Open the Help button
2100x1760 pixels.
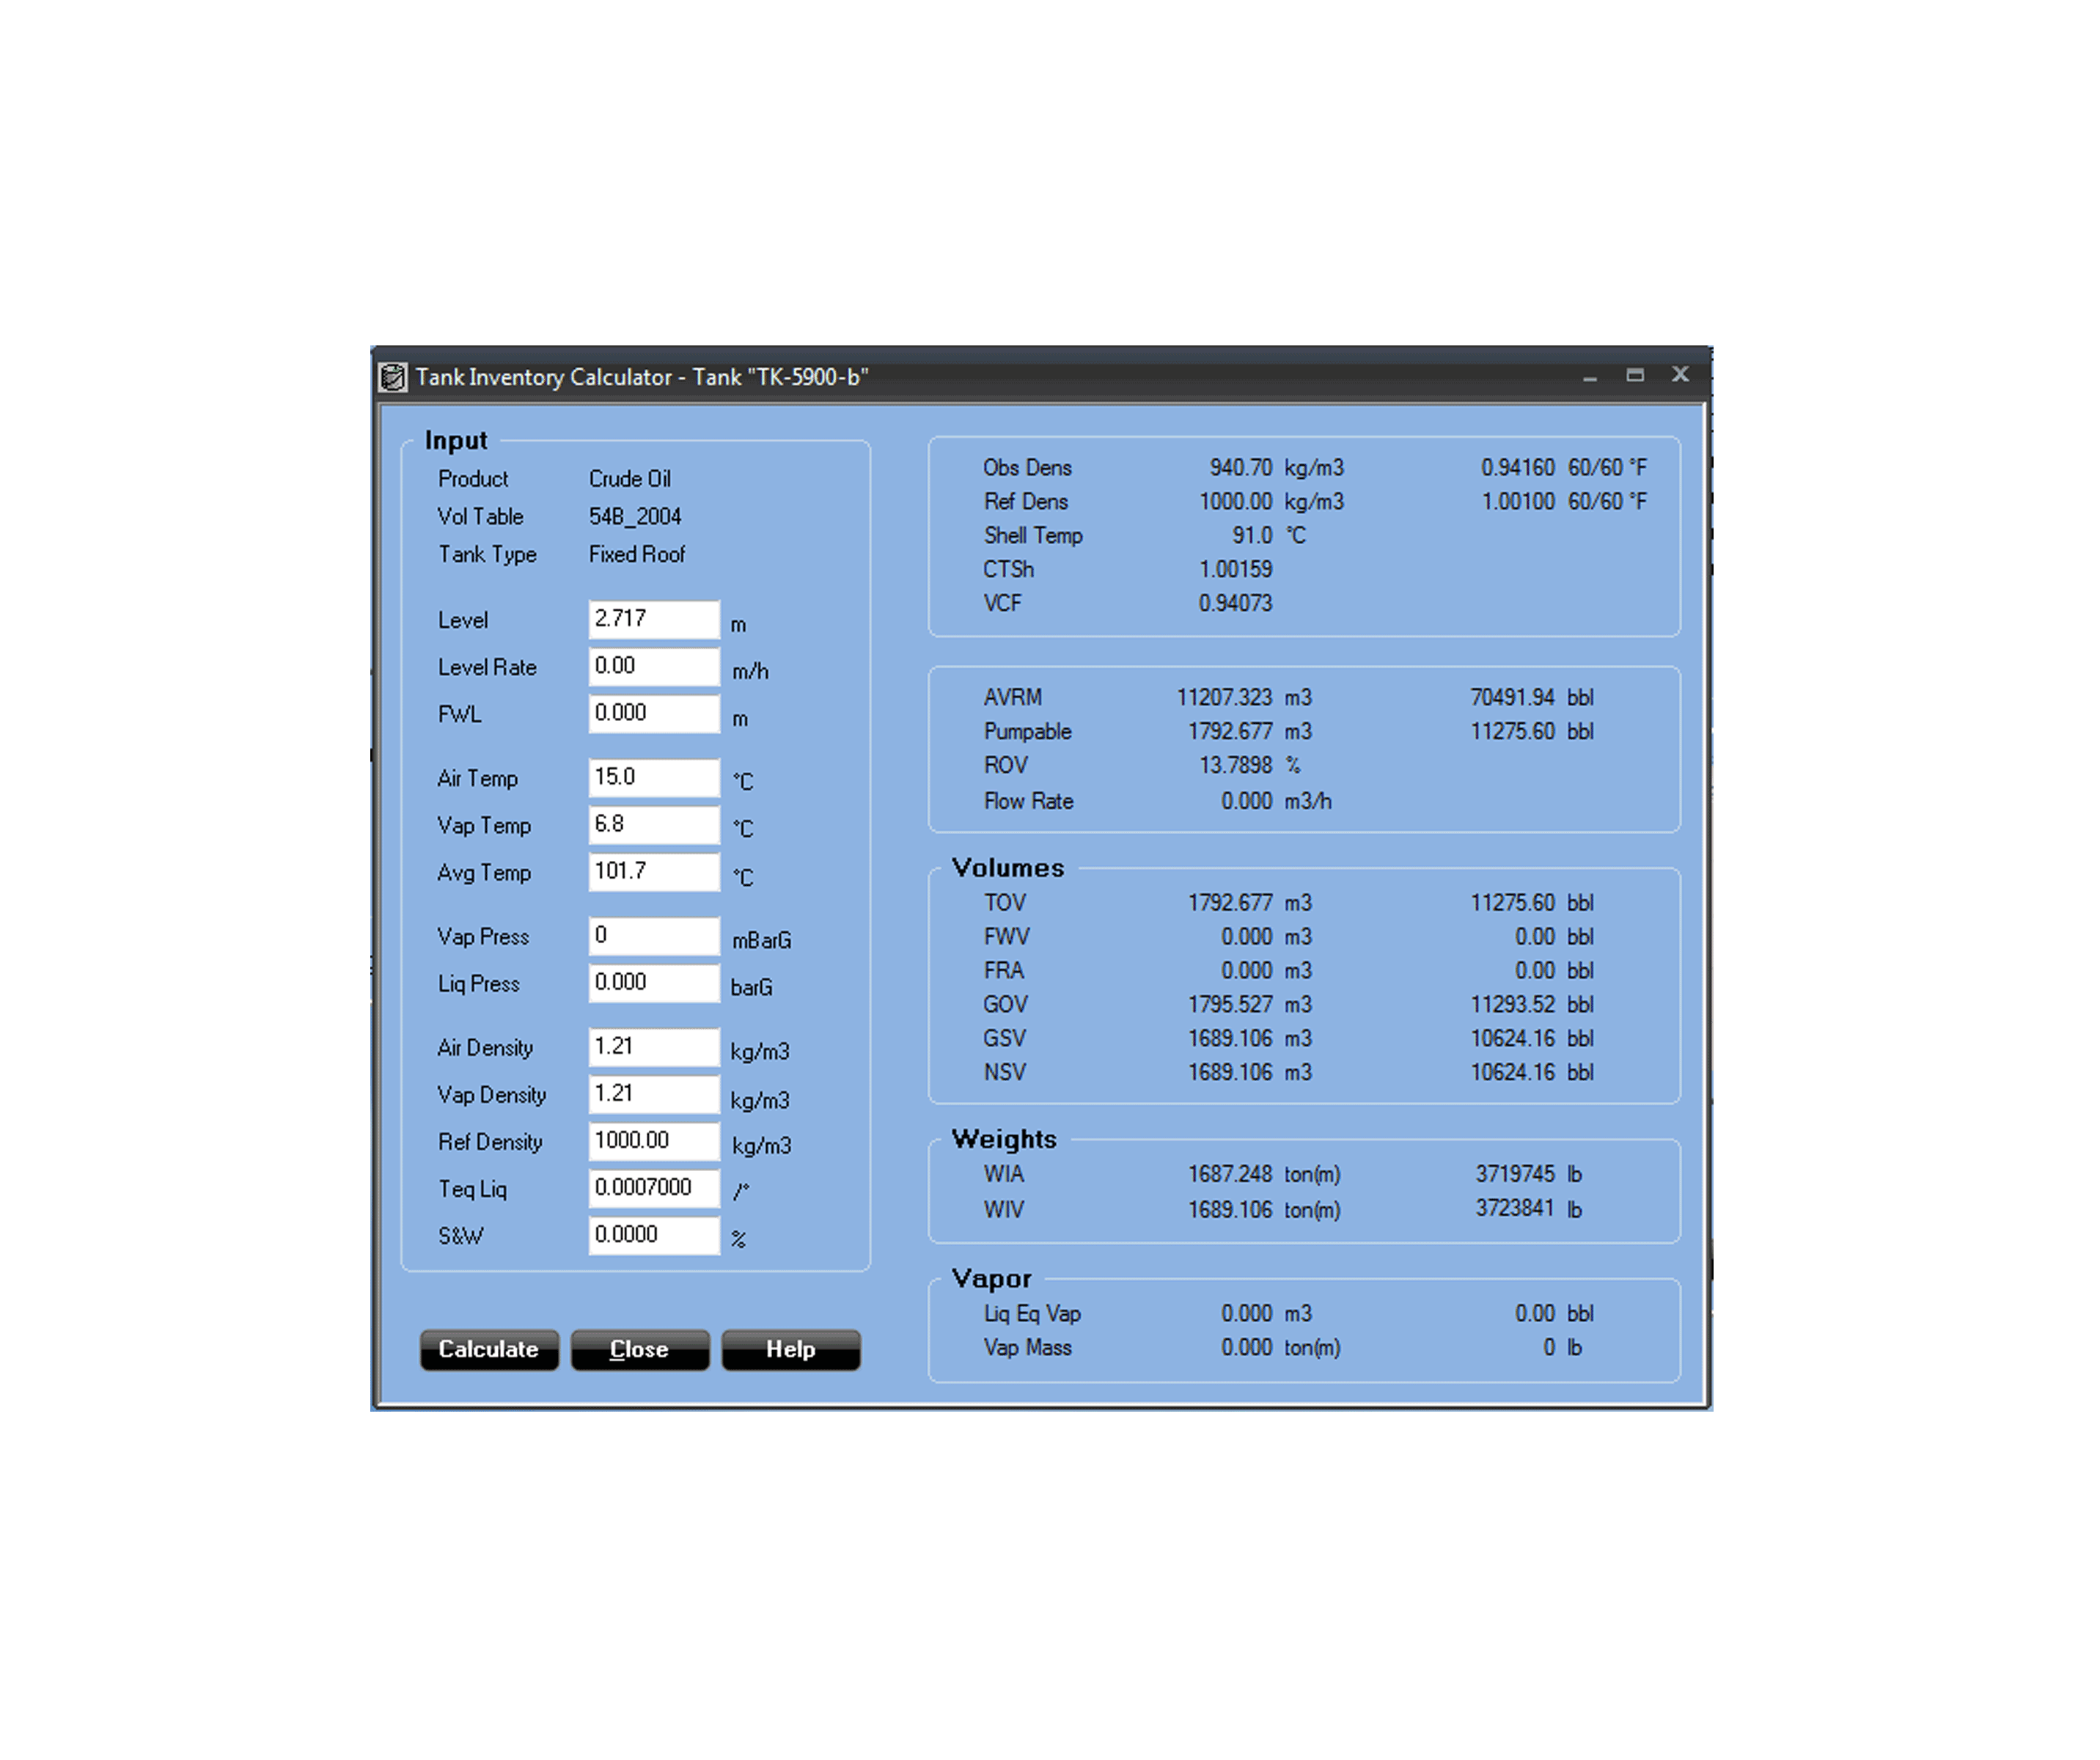tap(790, 1349)
